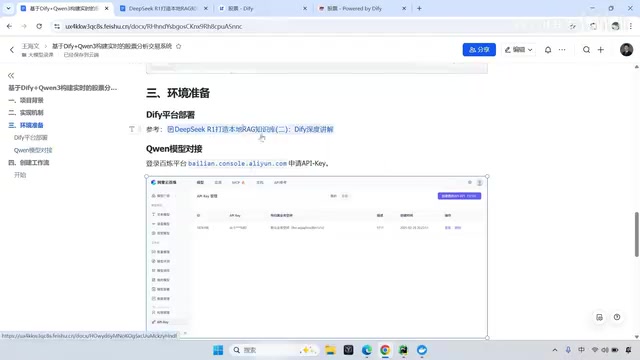Screen dimensions: 640x360
Task: Open Chrome profile avatar in toolbar
Action: (616, 26)
